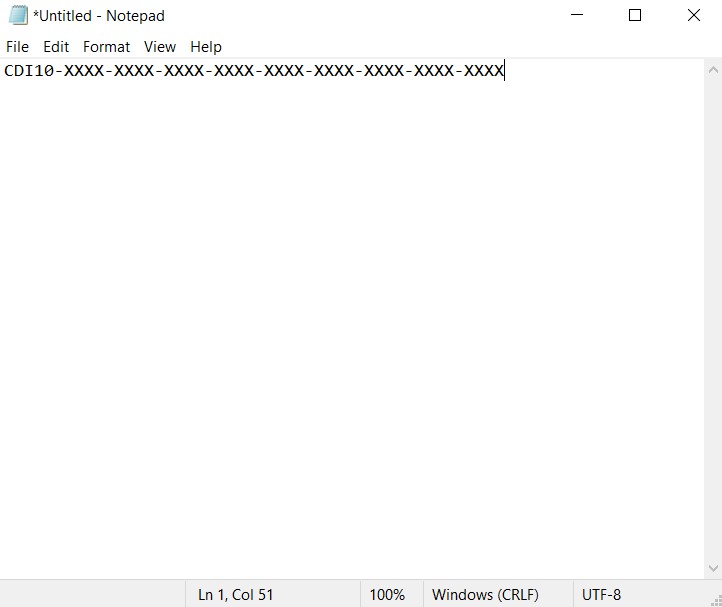The image size is (722, 607).
Task: Open the View menu
Action: 160,47
